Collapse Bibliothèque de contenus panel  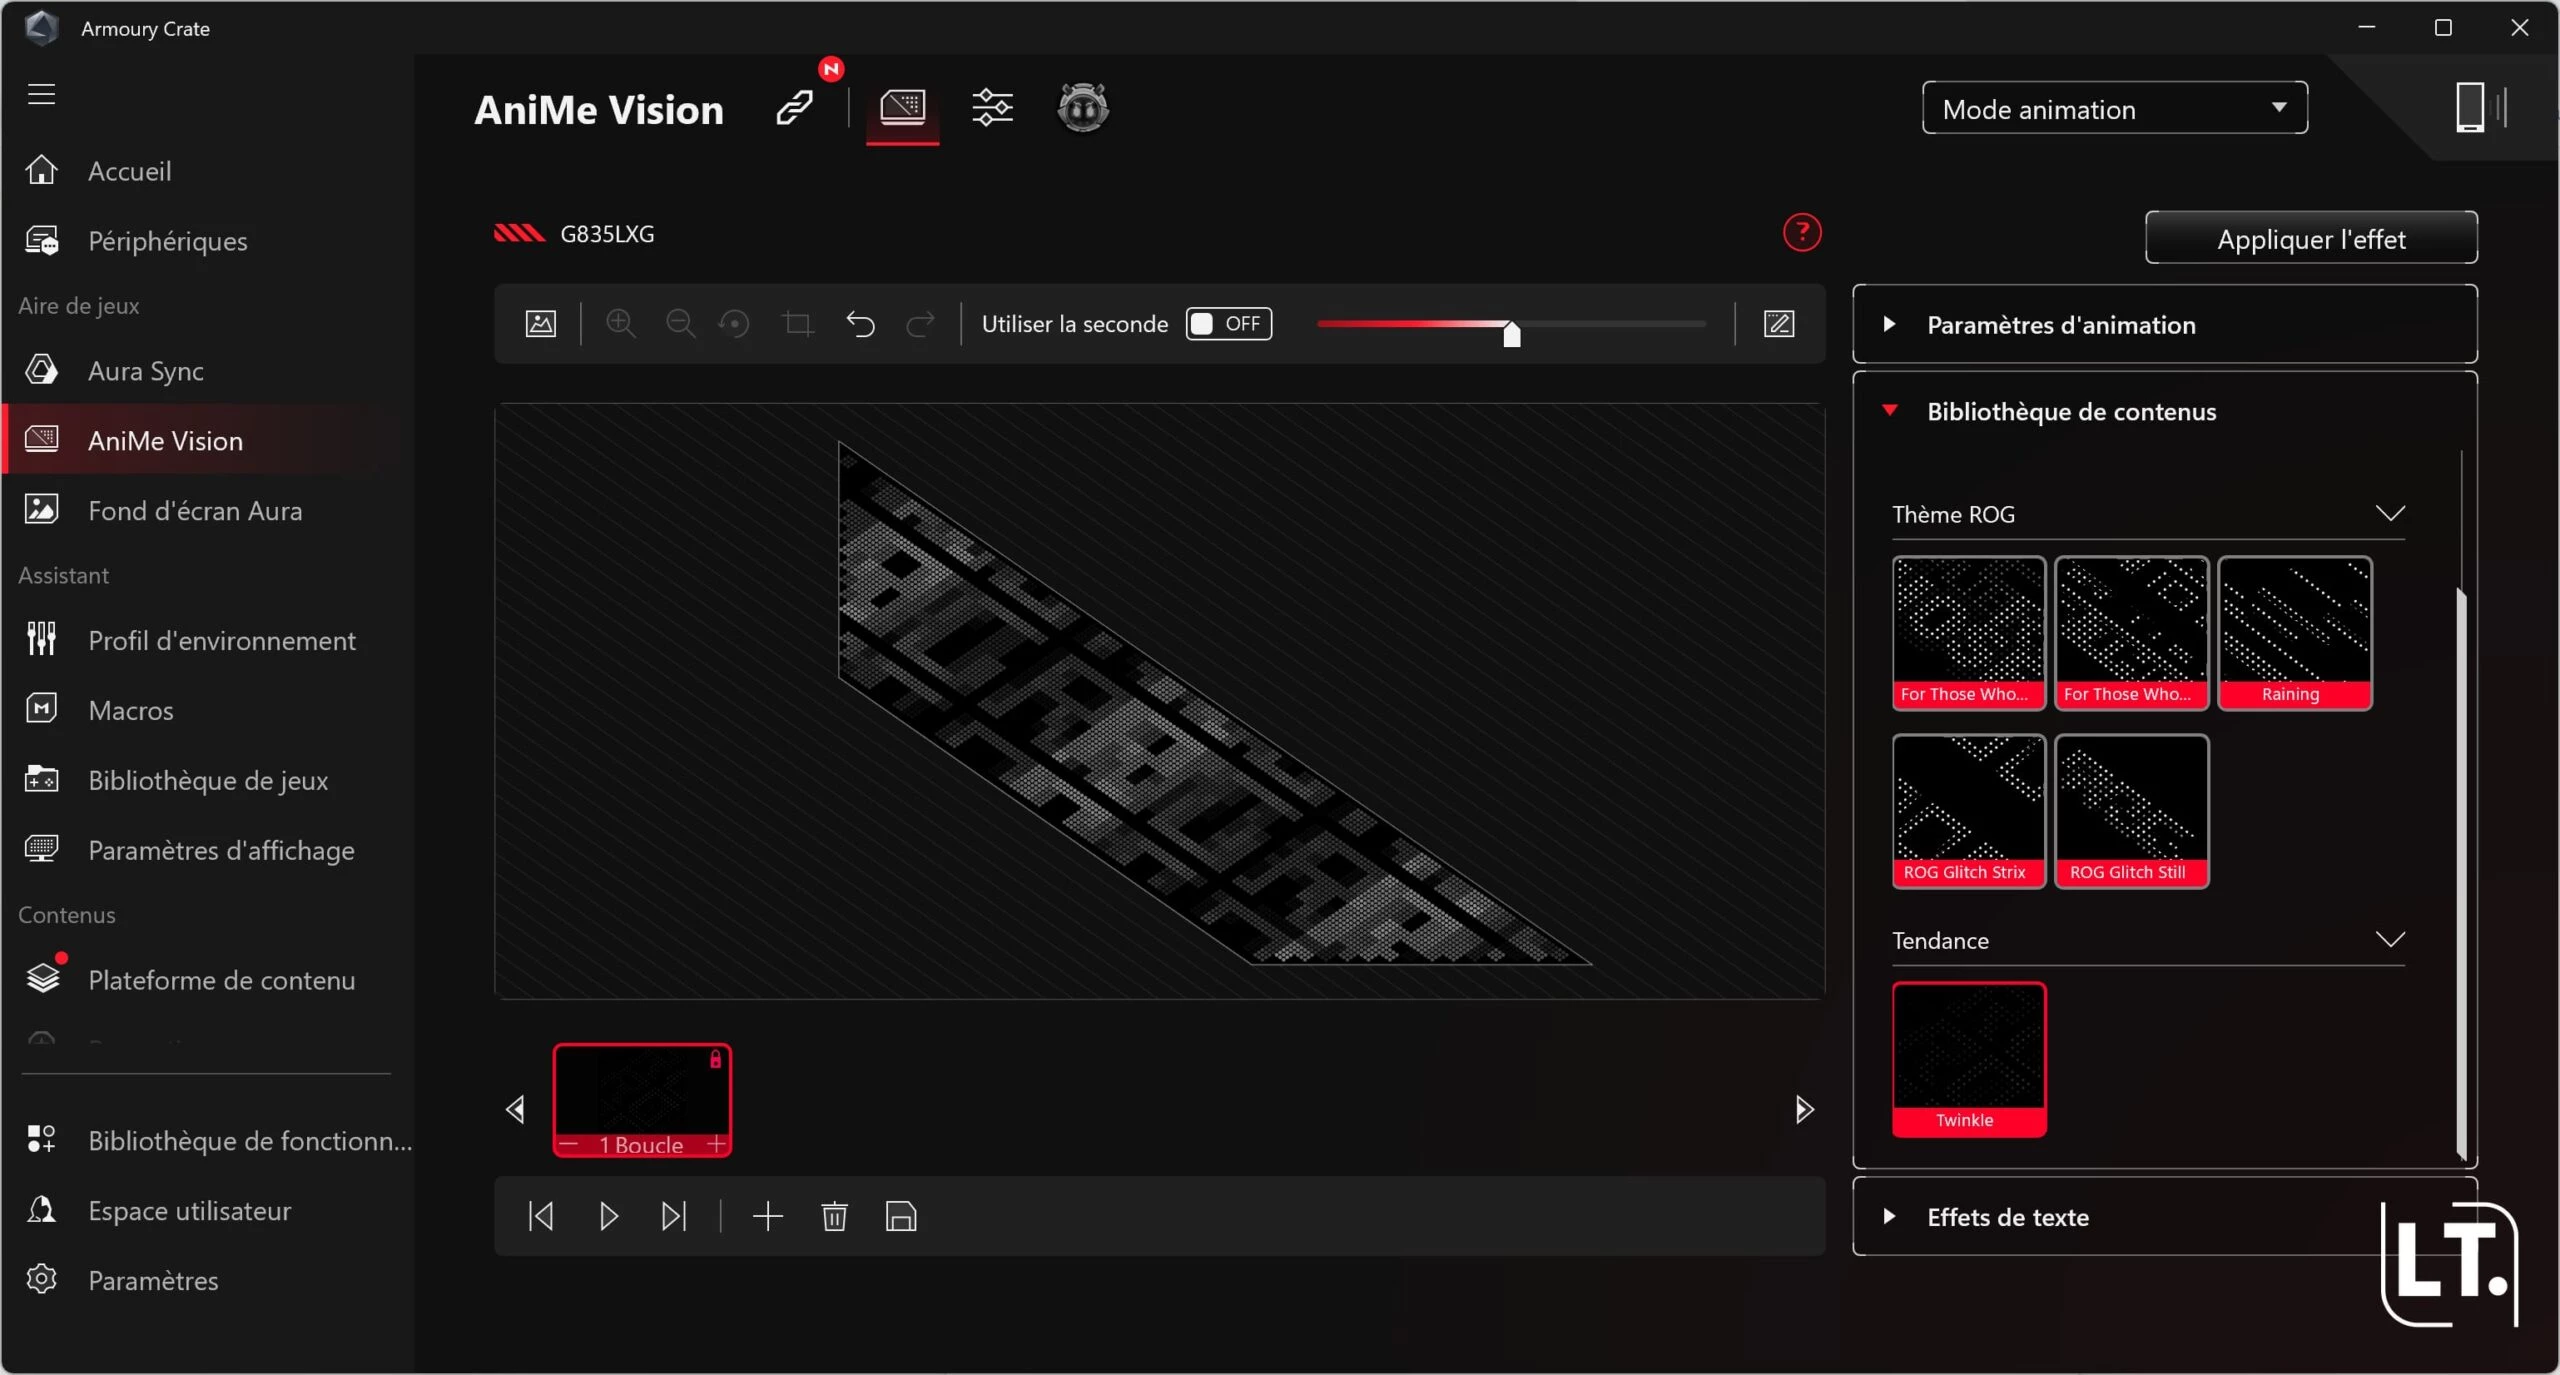click(x=2165, y=411)
